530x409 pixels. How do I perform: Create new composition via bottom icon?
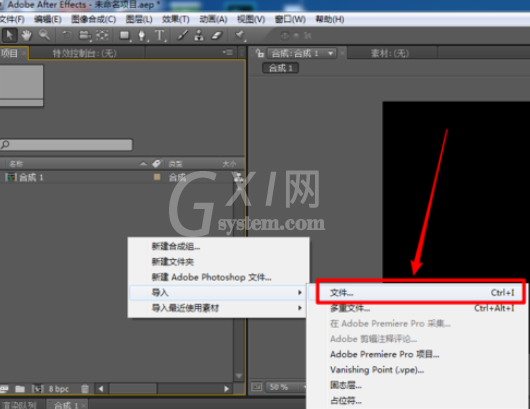[x=37, y=389]
